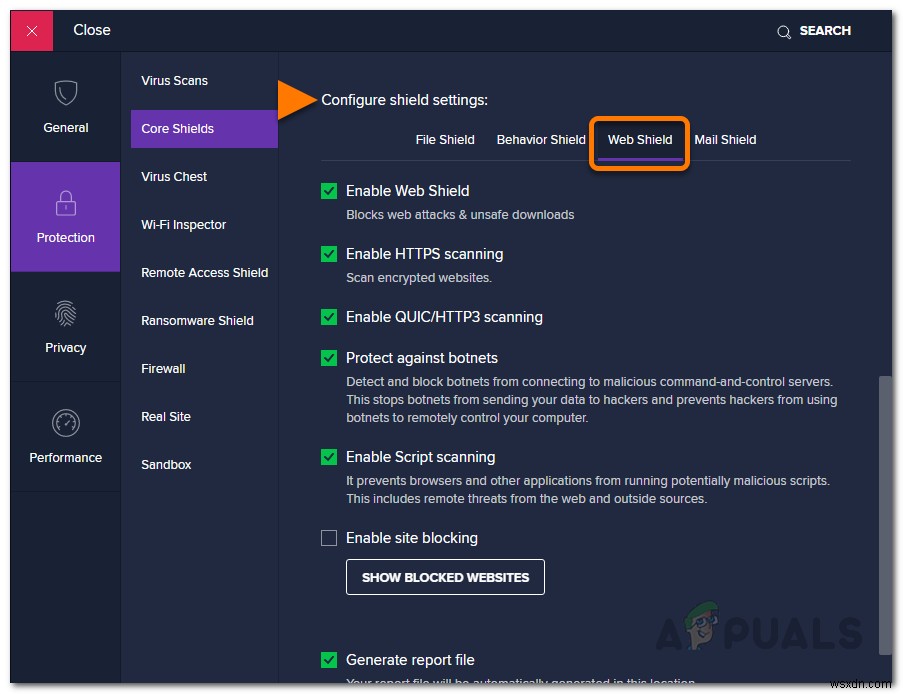Open Ransomware Shield settings
Image resolution: width=903 pixels, height=694 pixels.
coord(197,320)
